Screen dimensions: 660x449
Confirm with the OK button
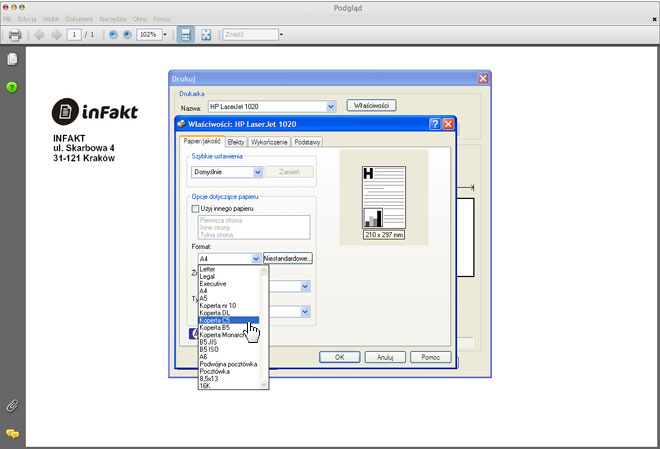pos(340,357)
